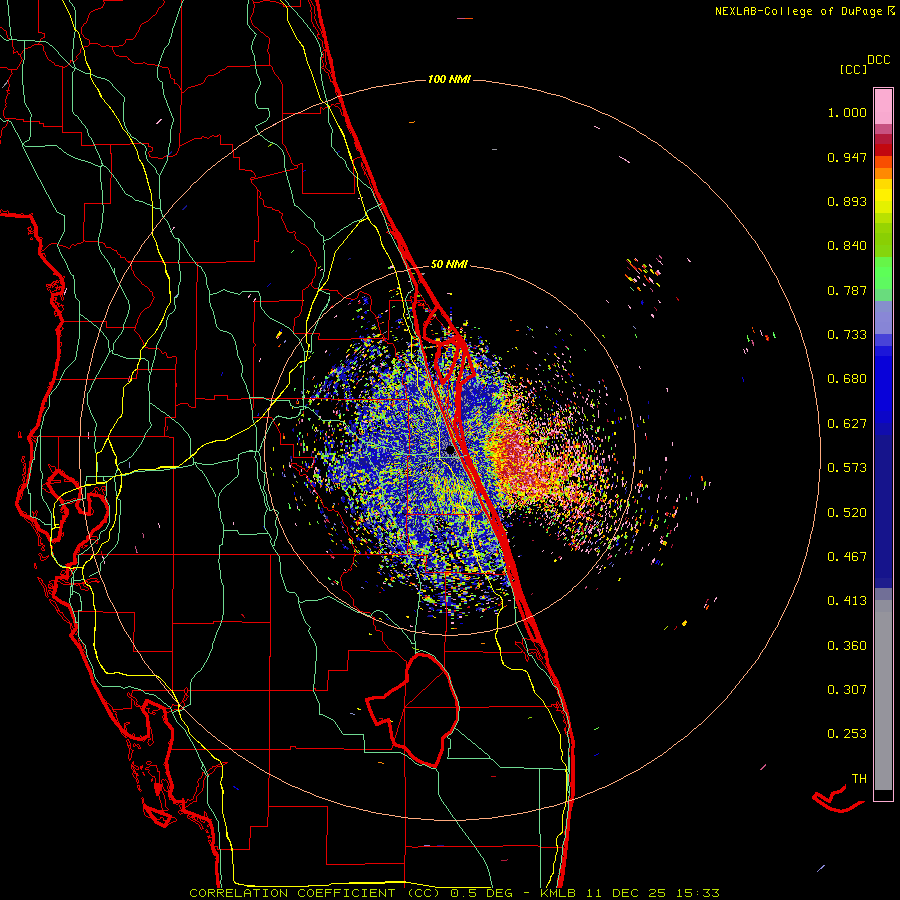The height and width of the screenshot is (900, 900).
Task: Select the 0.680 scale value
Action: (847, 379)
